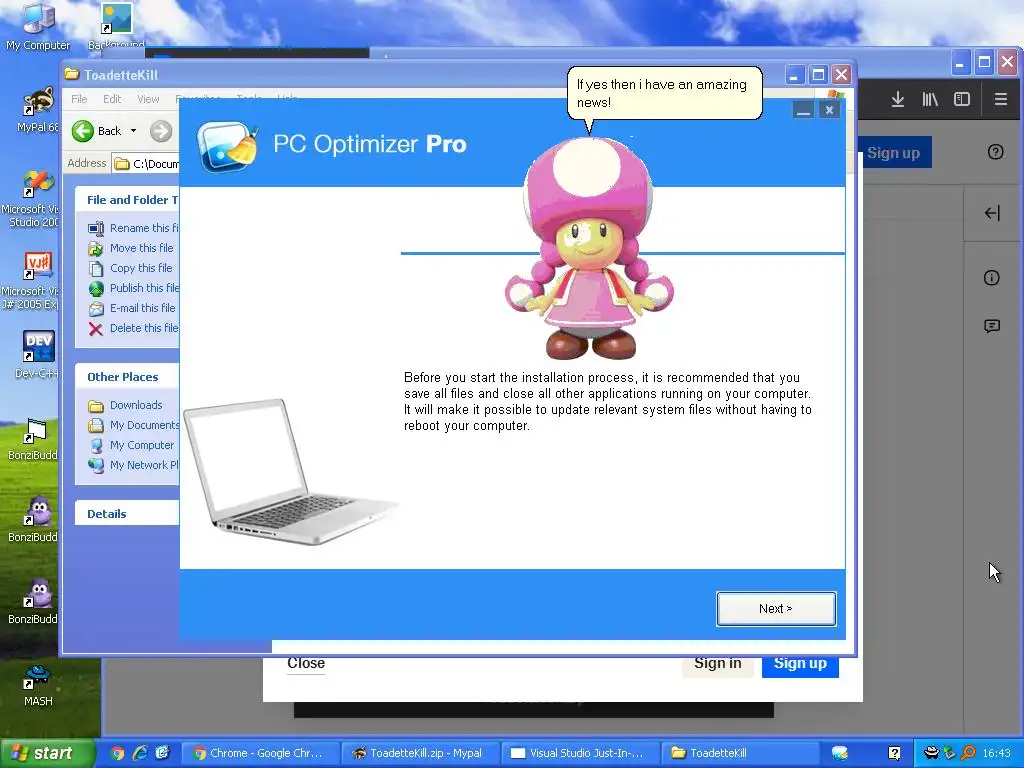Screen dimensions: 1024x768
Task: Switch to ToadetteKill folder taskbar button
Action: (x=741, y=754)
